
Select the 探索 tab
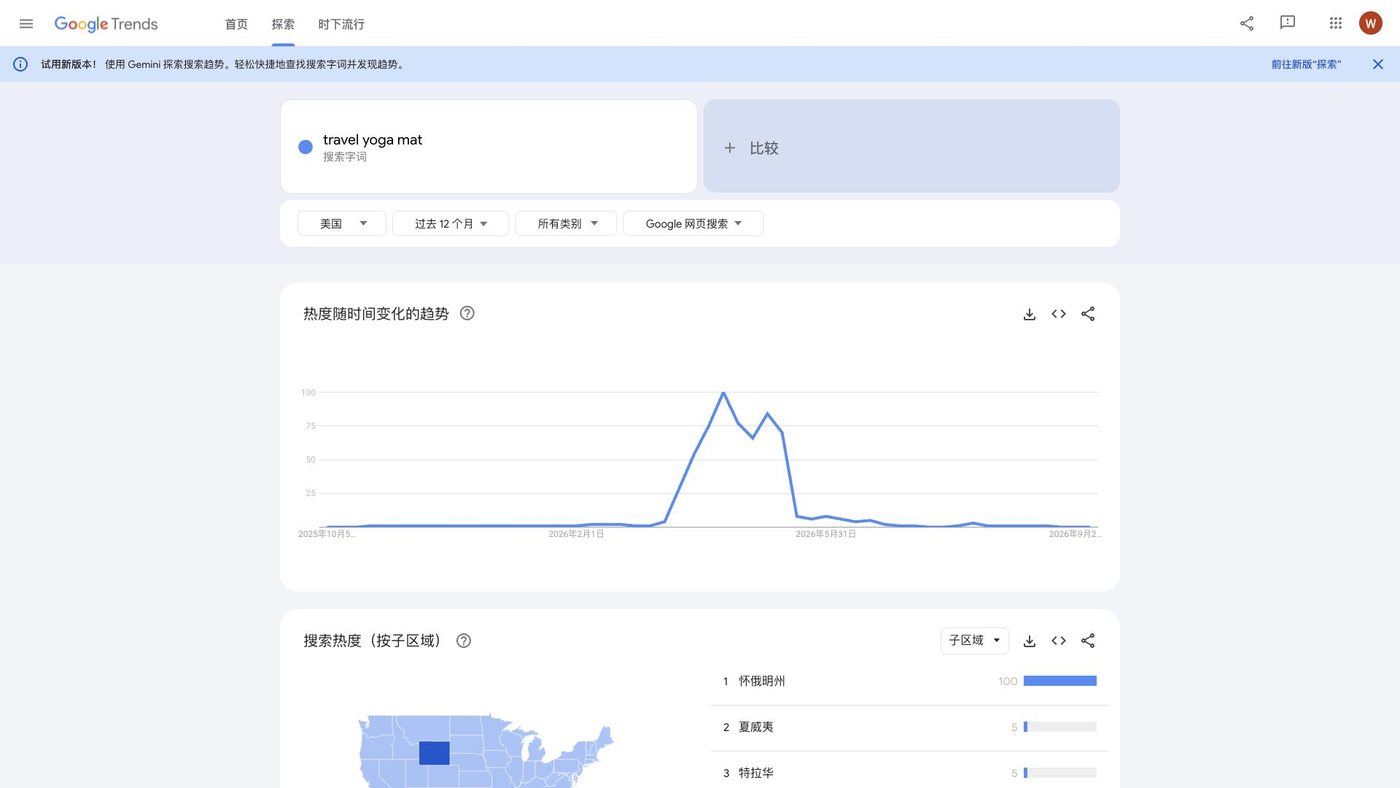(283, 24)
